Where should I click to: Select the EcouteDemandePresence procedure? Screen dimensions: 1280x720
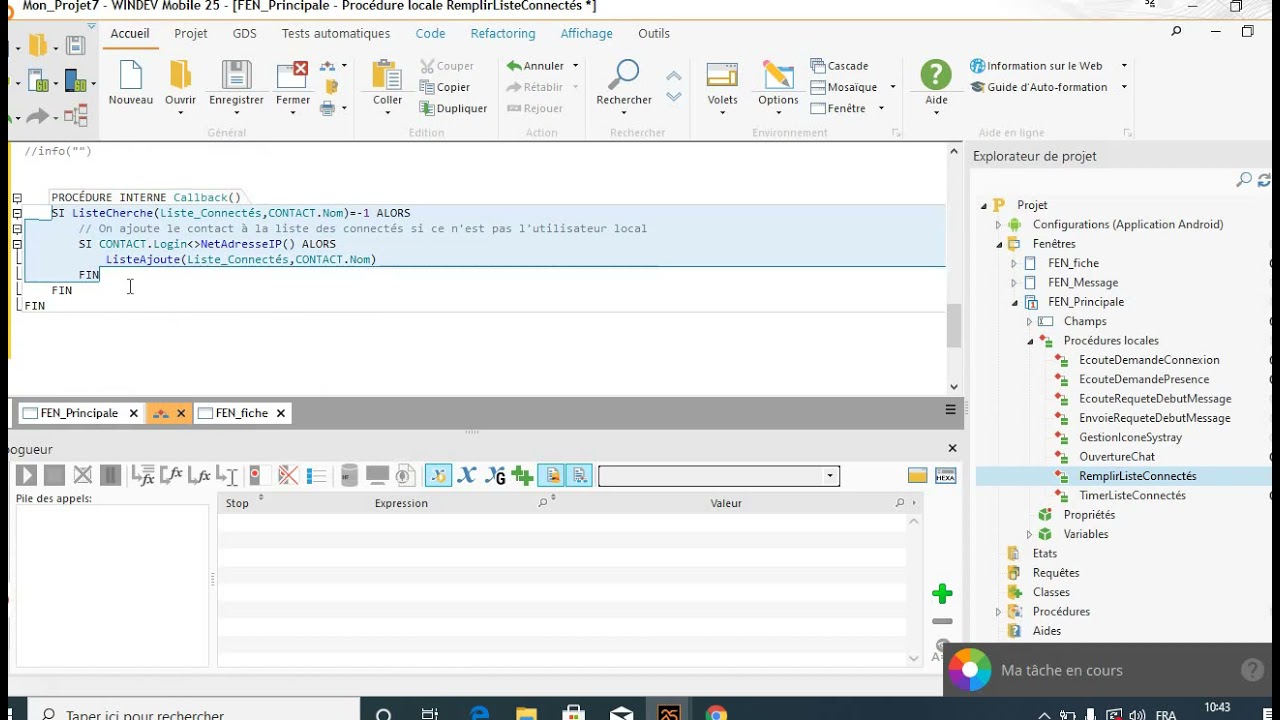pos(1144,380)
